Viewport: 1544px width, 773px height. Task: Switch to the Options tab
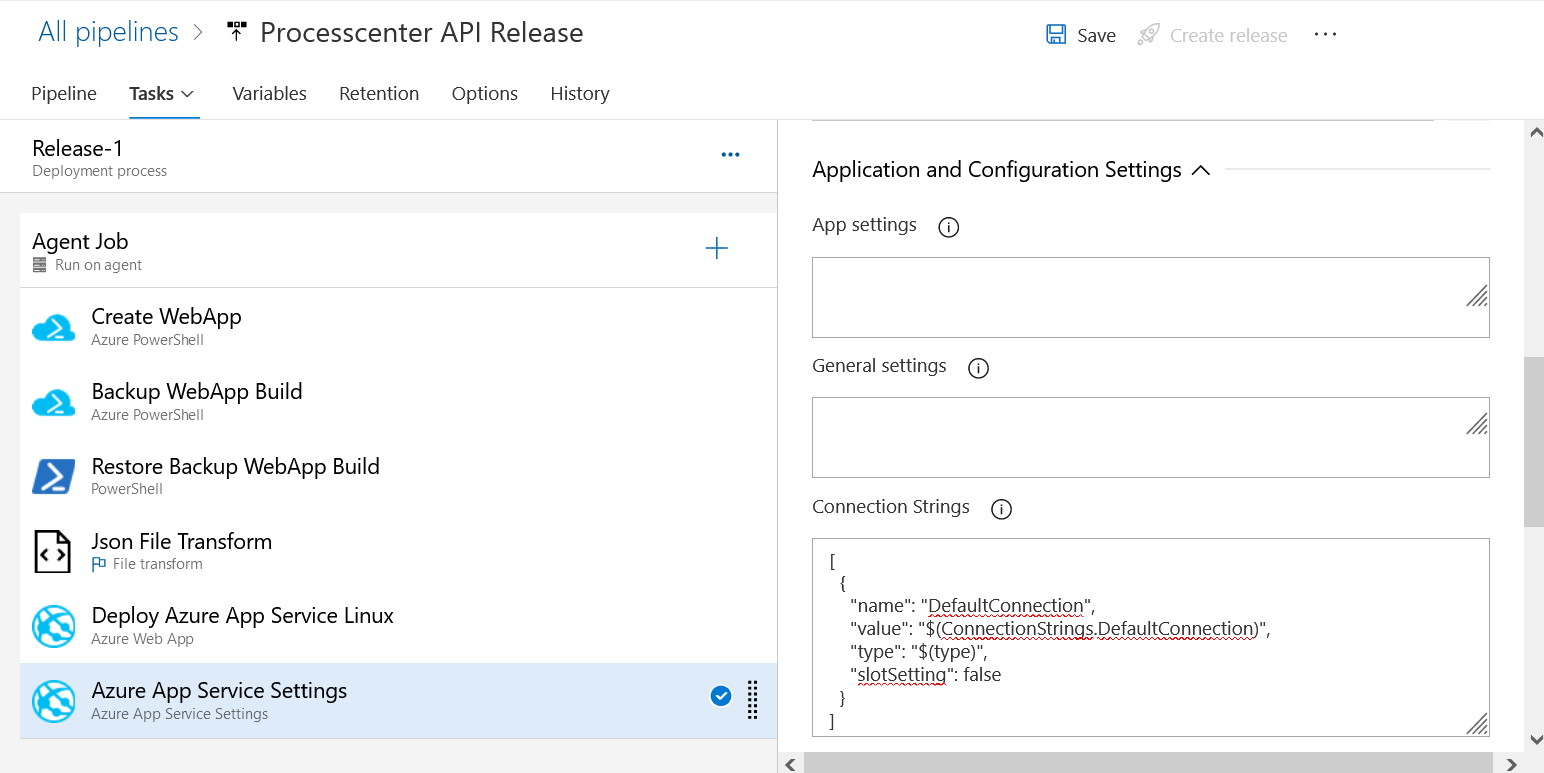click(x=485, y=93)
